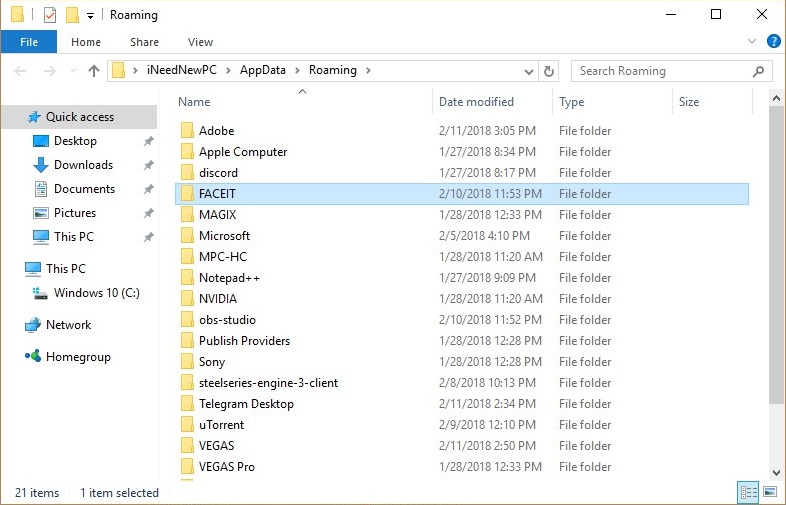Refresh the Roaming folder view
The height and width of the screenshot is (505, 786).
point(549,71)
